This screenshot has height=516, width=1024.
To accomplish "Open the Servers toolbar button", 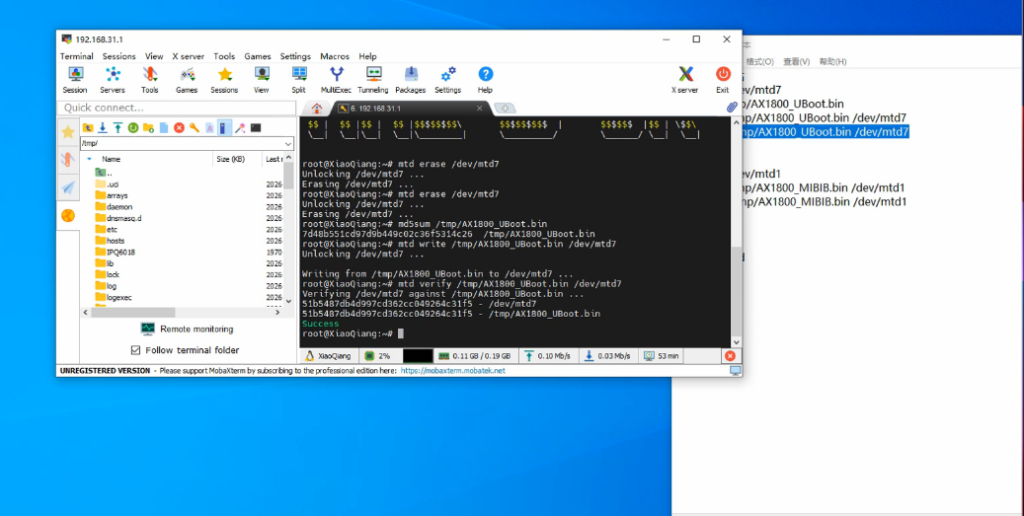I will [112, 80].
